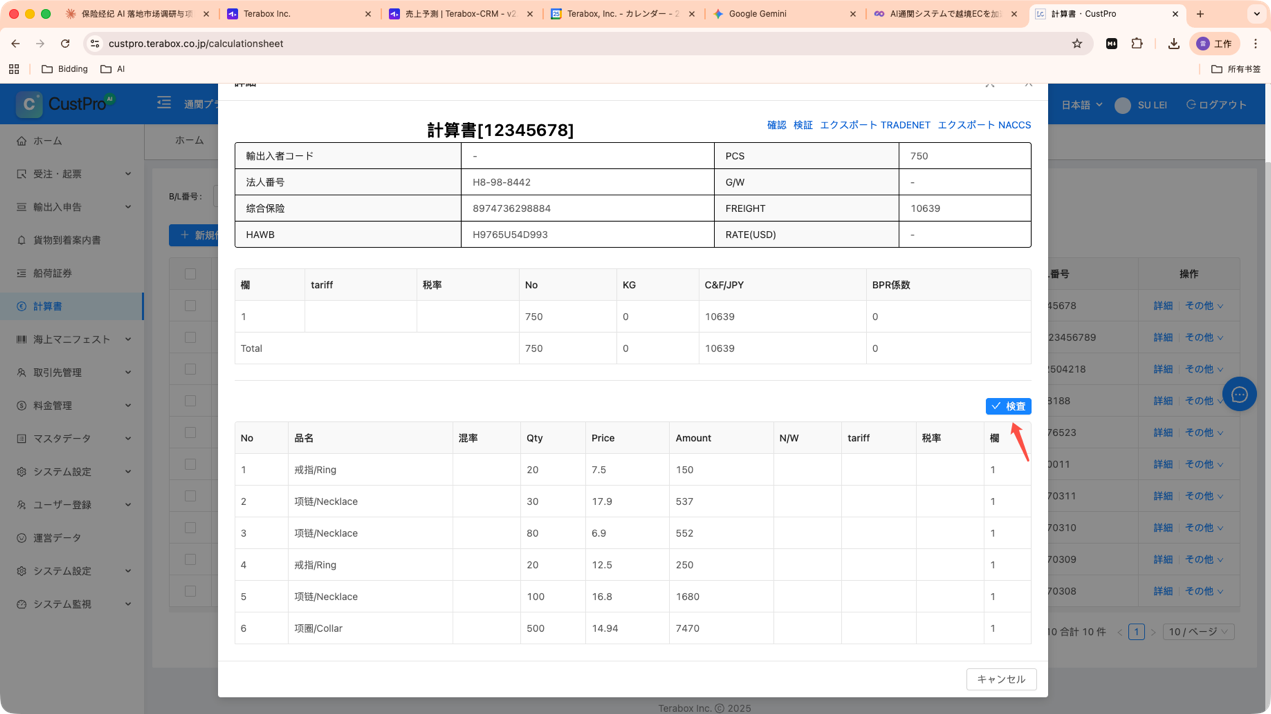1271x714 pixels.
Task: Expand 海上マニフェスト sidebar menu
Action: pos(72,339)
